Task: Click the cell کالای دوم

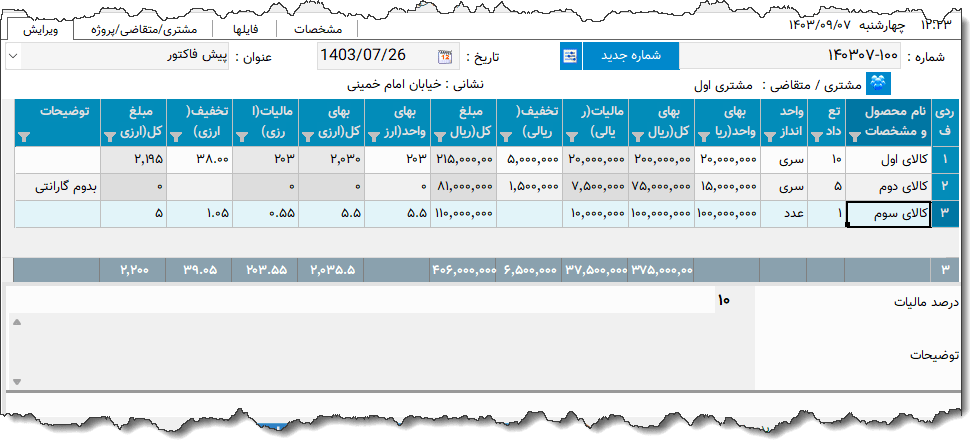Action: pyautogui.click(x=889, y=187)
